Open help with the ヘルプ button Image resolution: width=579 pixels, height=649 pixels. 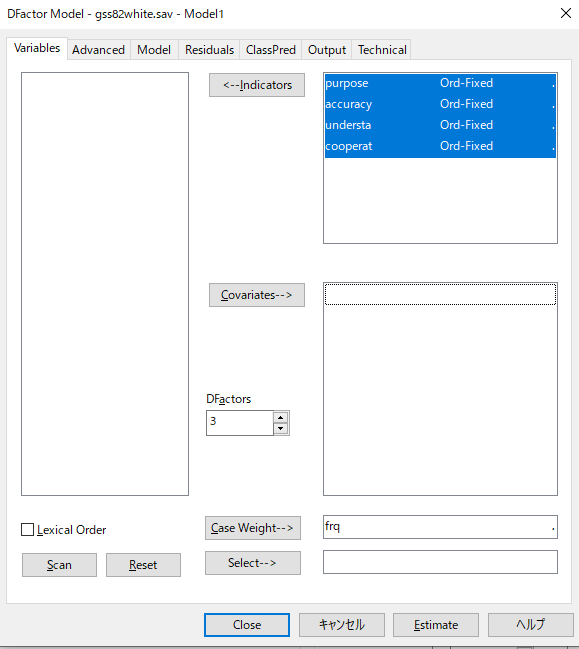[531, 625]
